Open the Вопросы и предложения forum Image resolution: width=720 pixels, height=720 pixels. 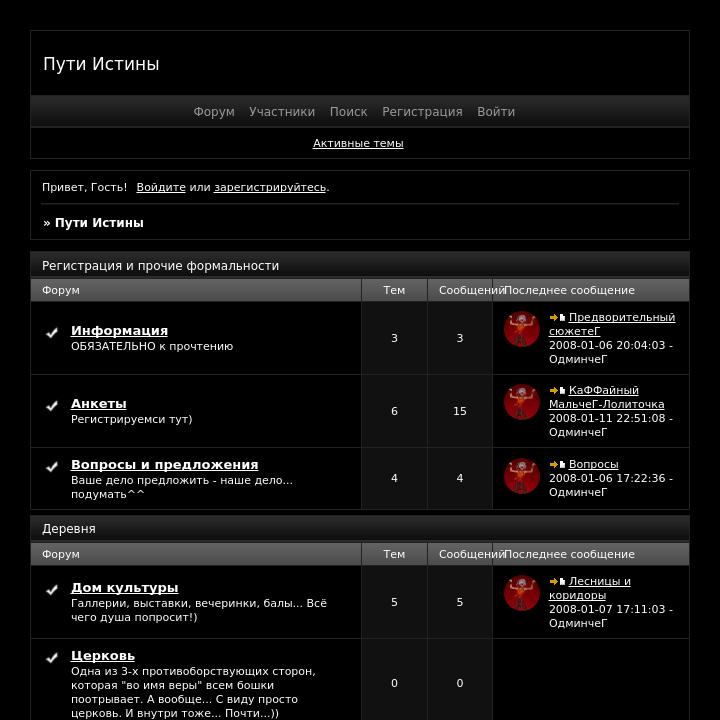point(164,465)
